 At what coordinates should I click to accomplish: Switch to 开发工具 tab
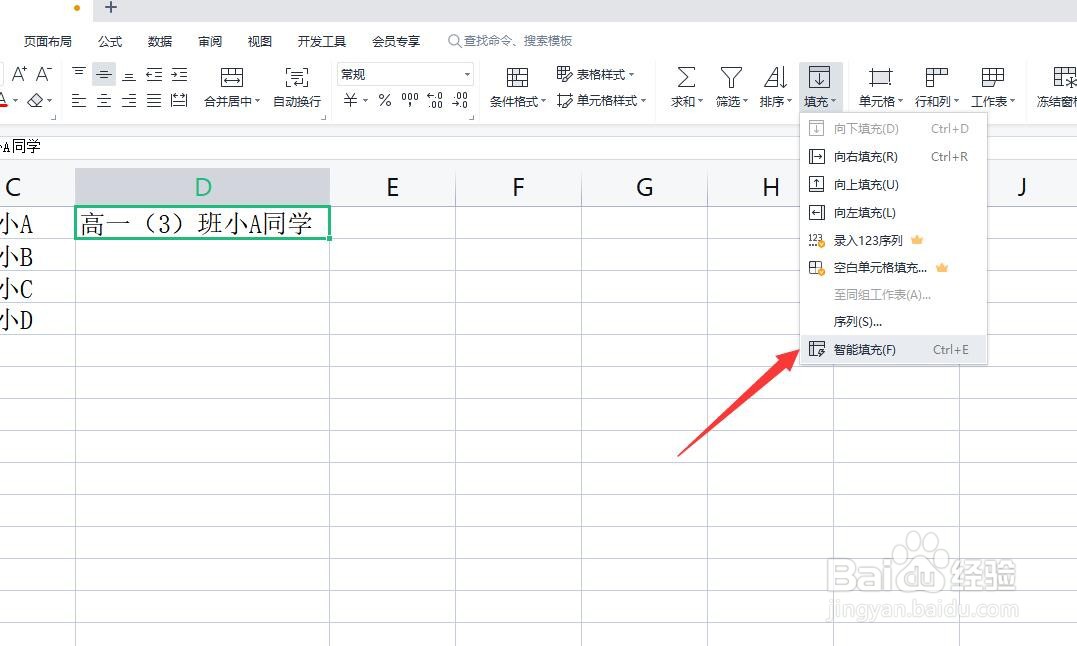coord(321,41)
